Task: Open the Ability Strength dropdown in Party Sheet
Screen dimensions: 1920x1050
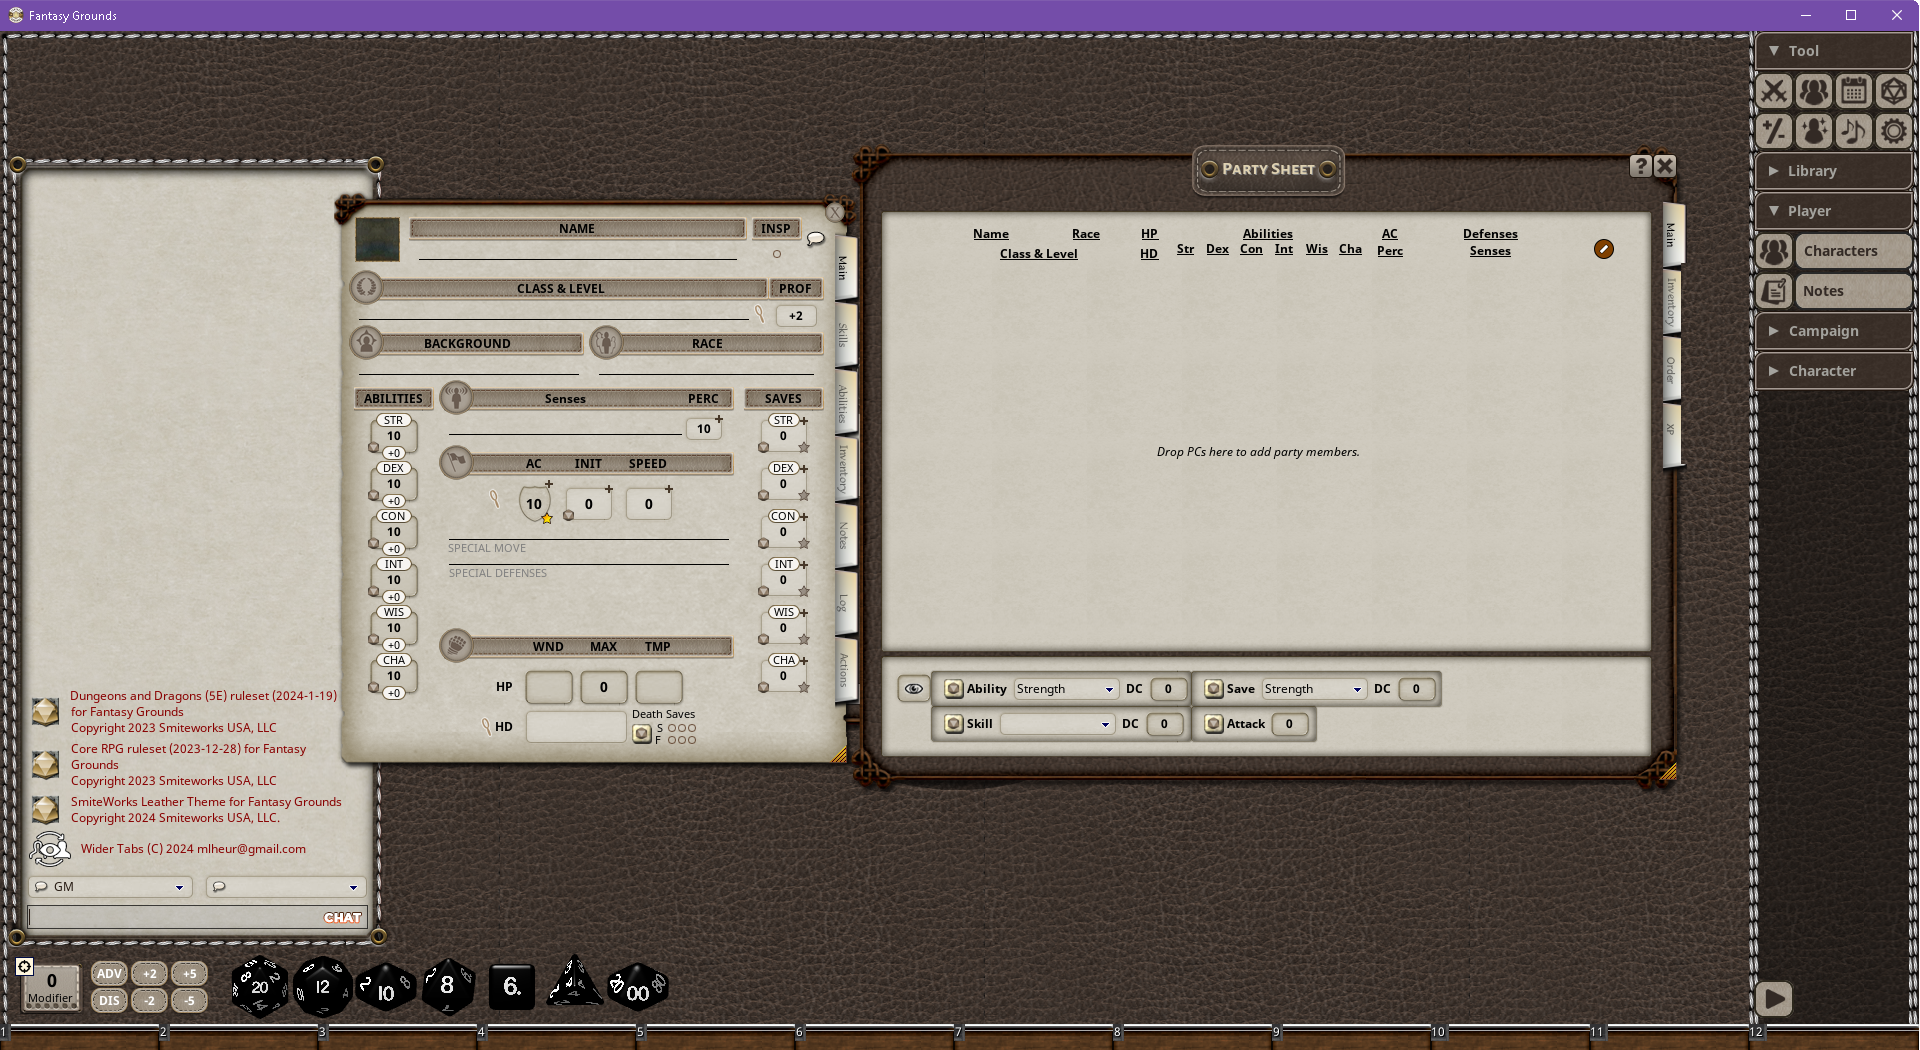Action: coord(1065,689)
